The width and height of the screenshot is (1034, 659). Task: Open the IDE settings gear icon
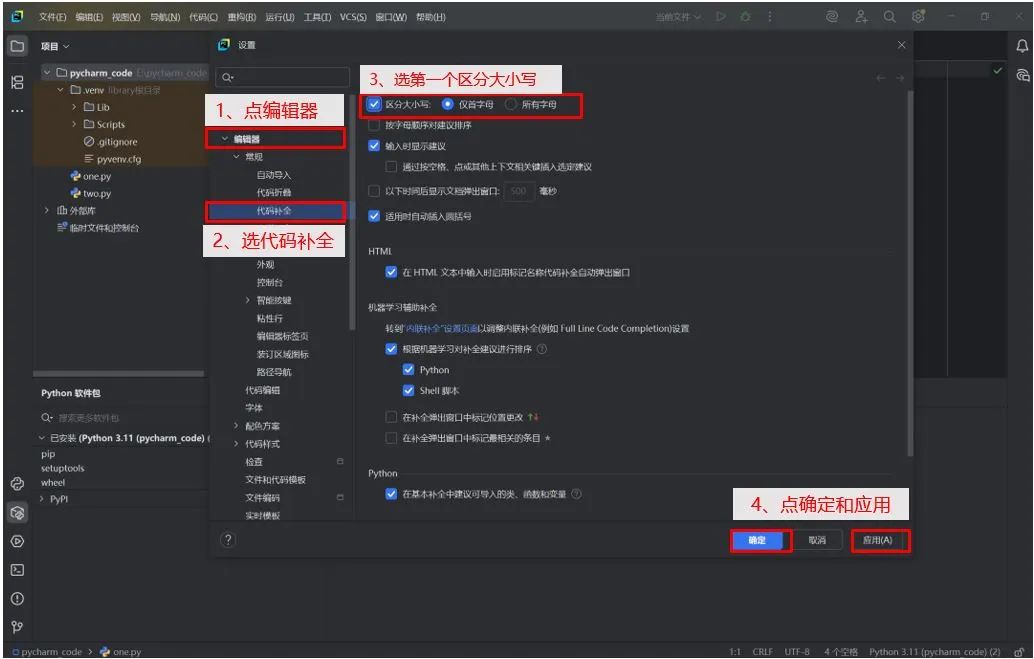(918, 17)
